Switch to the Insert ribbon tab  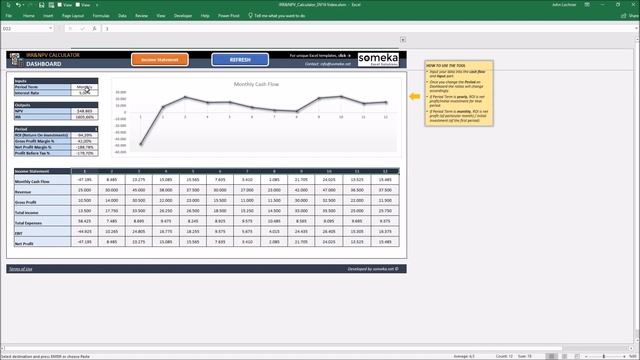pyautogui.click(x=48, y=16)
